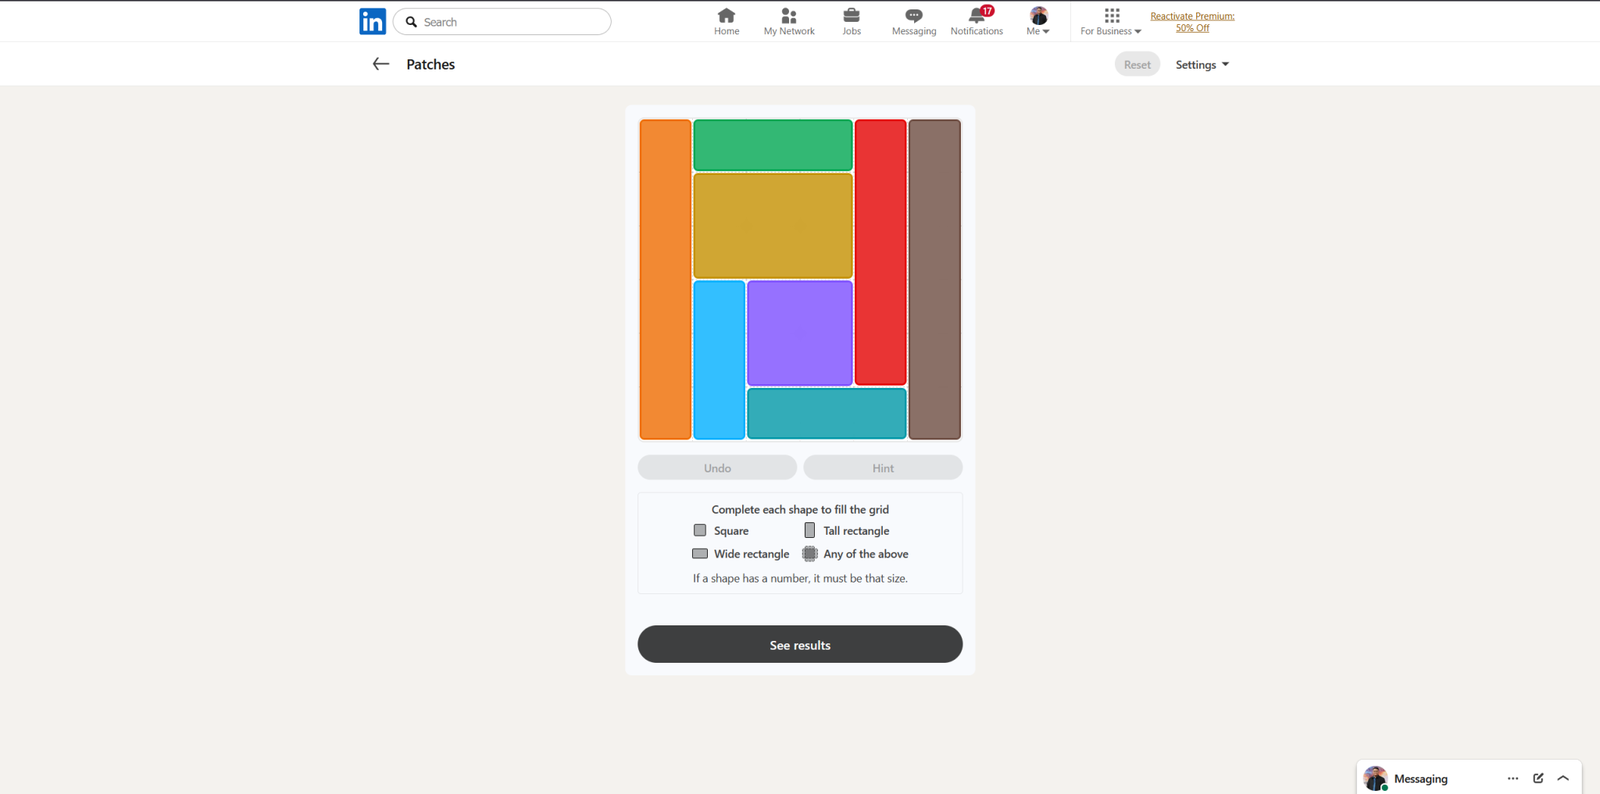This screenshot has width=1600, height=794.
Task: Expand the For Business menu
Action: click(x=1110, y=21)
